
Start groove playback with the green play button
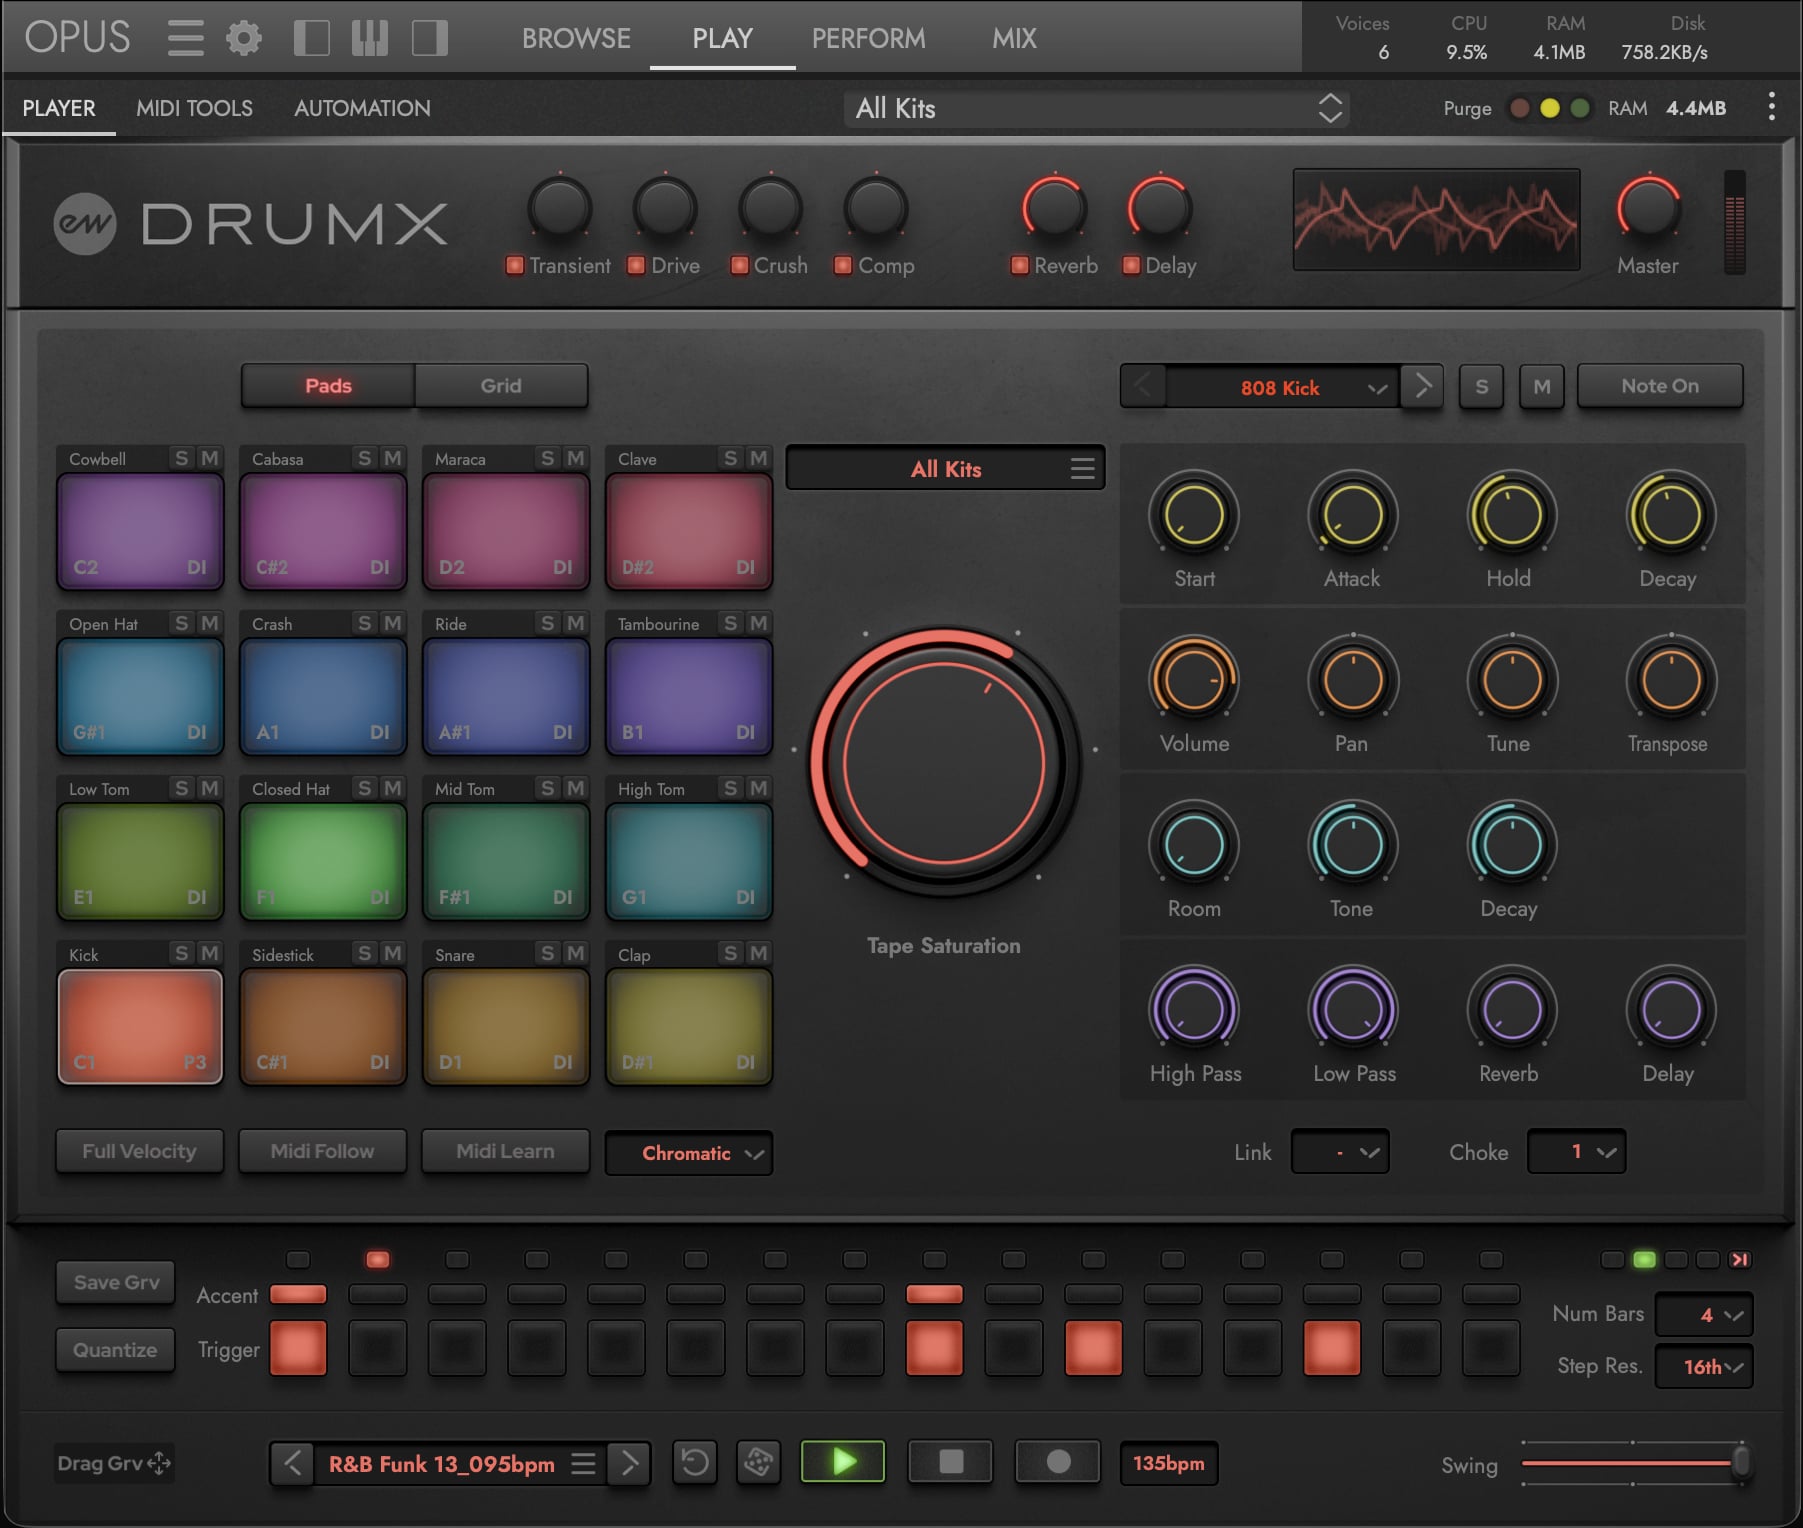click(x=843, y=1462)
